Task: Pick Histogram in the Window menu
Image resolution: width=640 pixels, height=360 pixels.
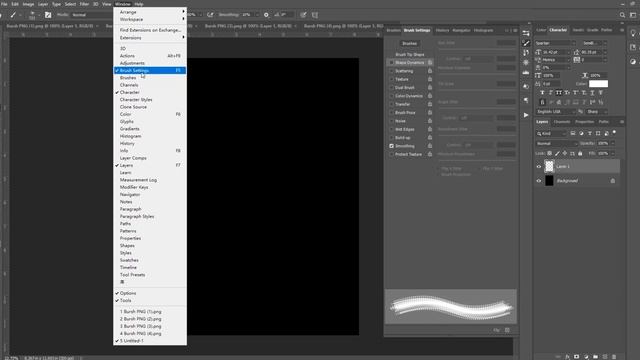Action: 150,136
